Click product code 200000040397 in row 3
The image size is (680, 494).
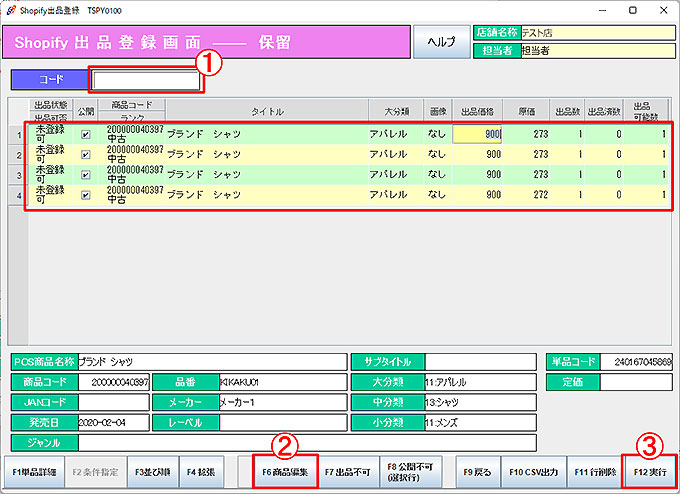coord(135,170)
